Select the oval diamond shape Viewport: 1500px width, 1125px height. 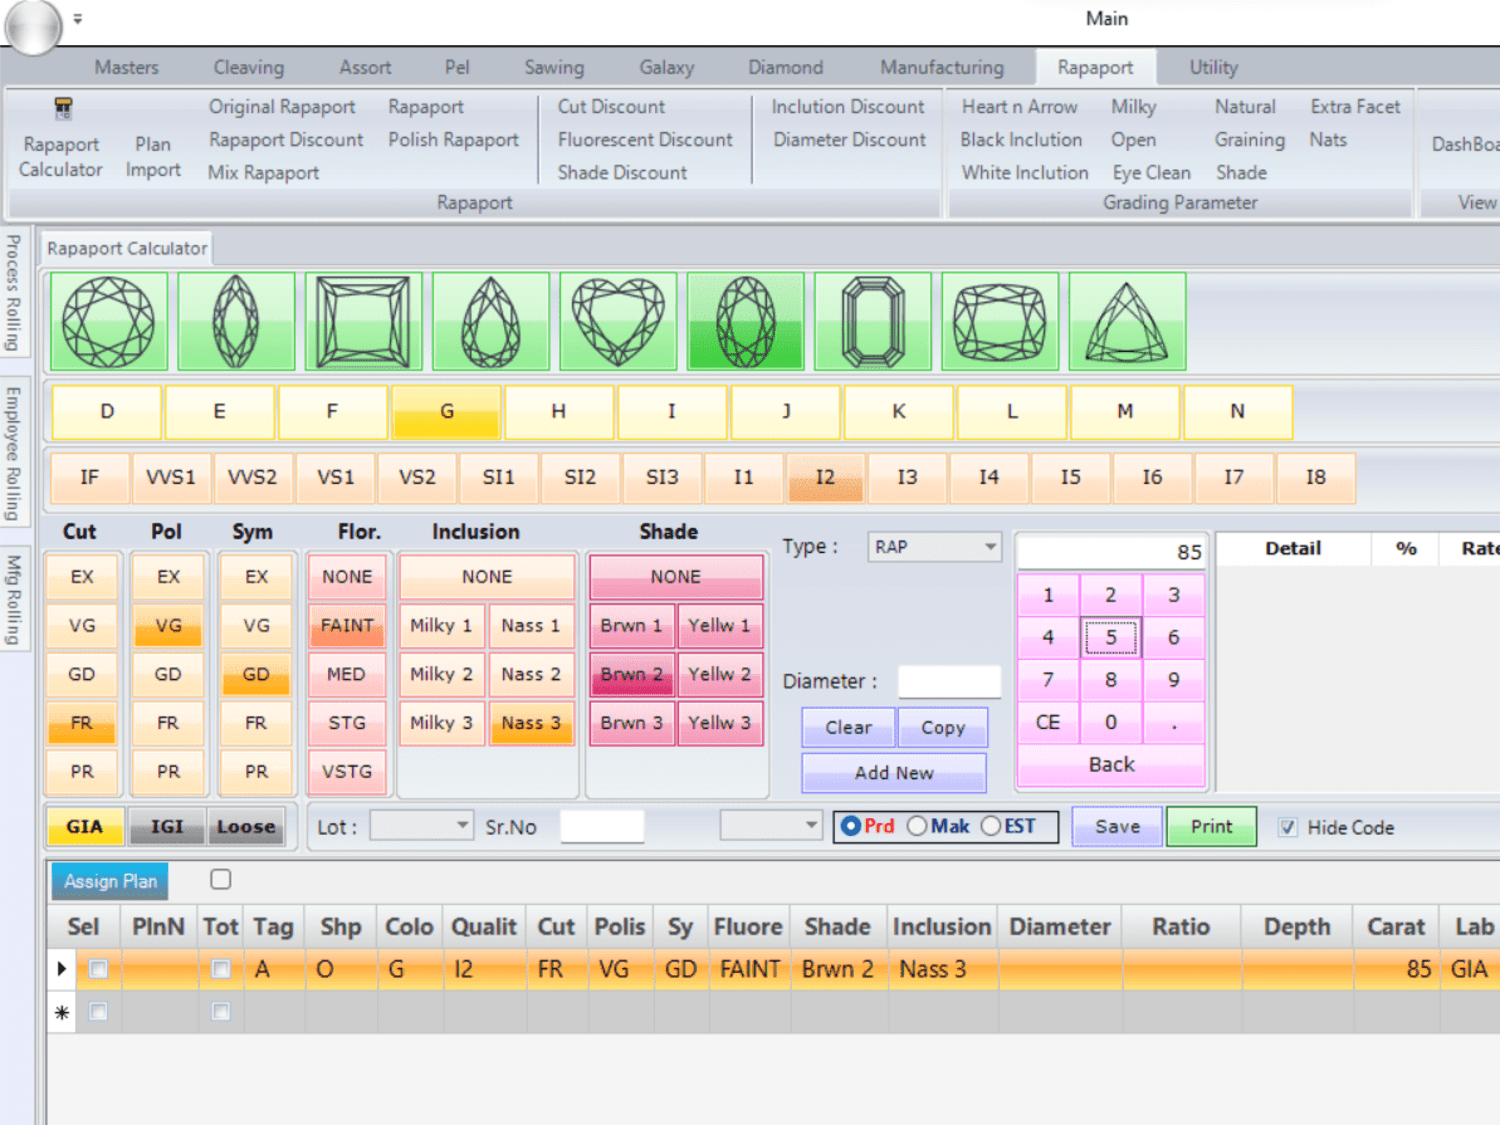tap(746, 322)
